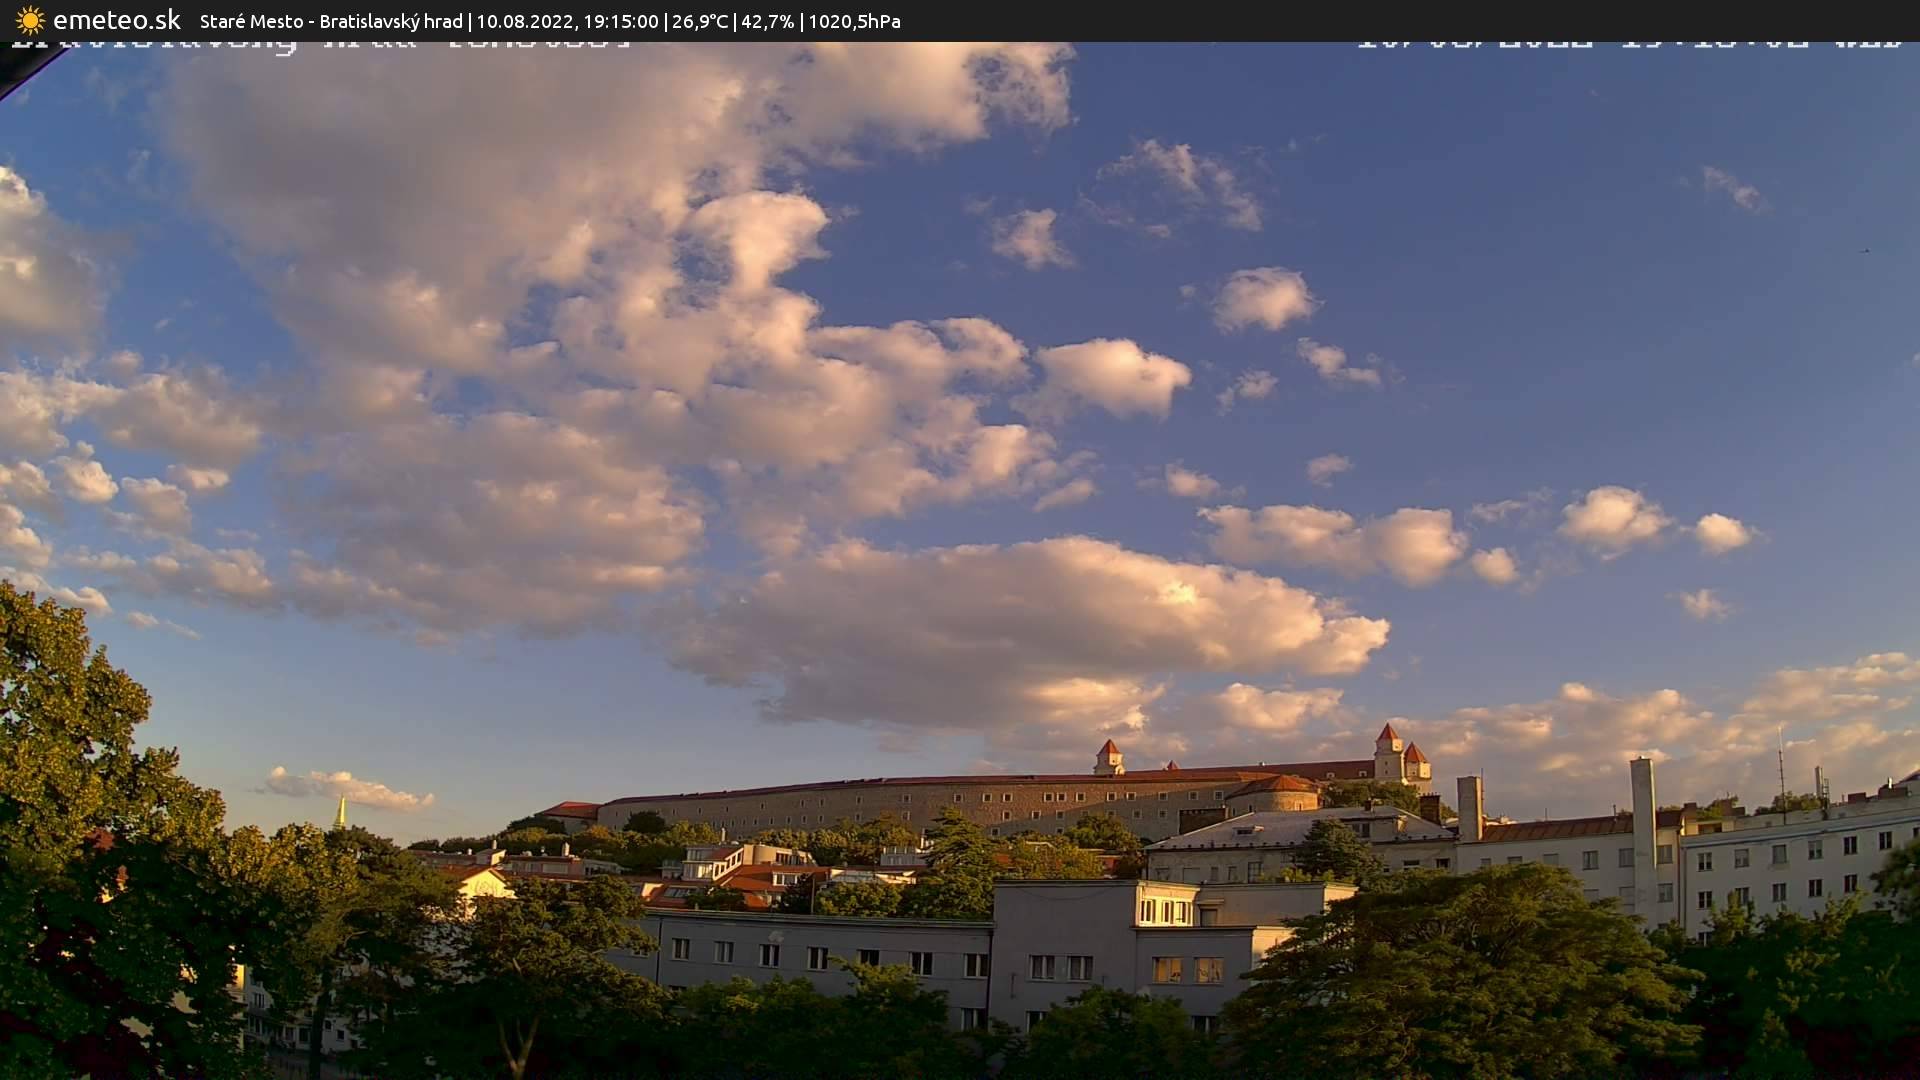1920x1080 pixels.
Task: Click the camera timestamp overlay at top right
Action: click(1628, 44)
